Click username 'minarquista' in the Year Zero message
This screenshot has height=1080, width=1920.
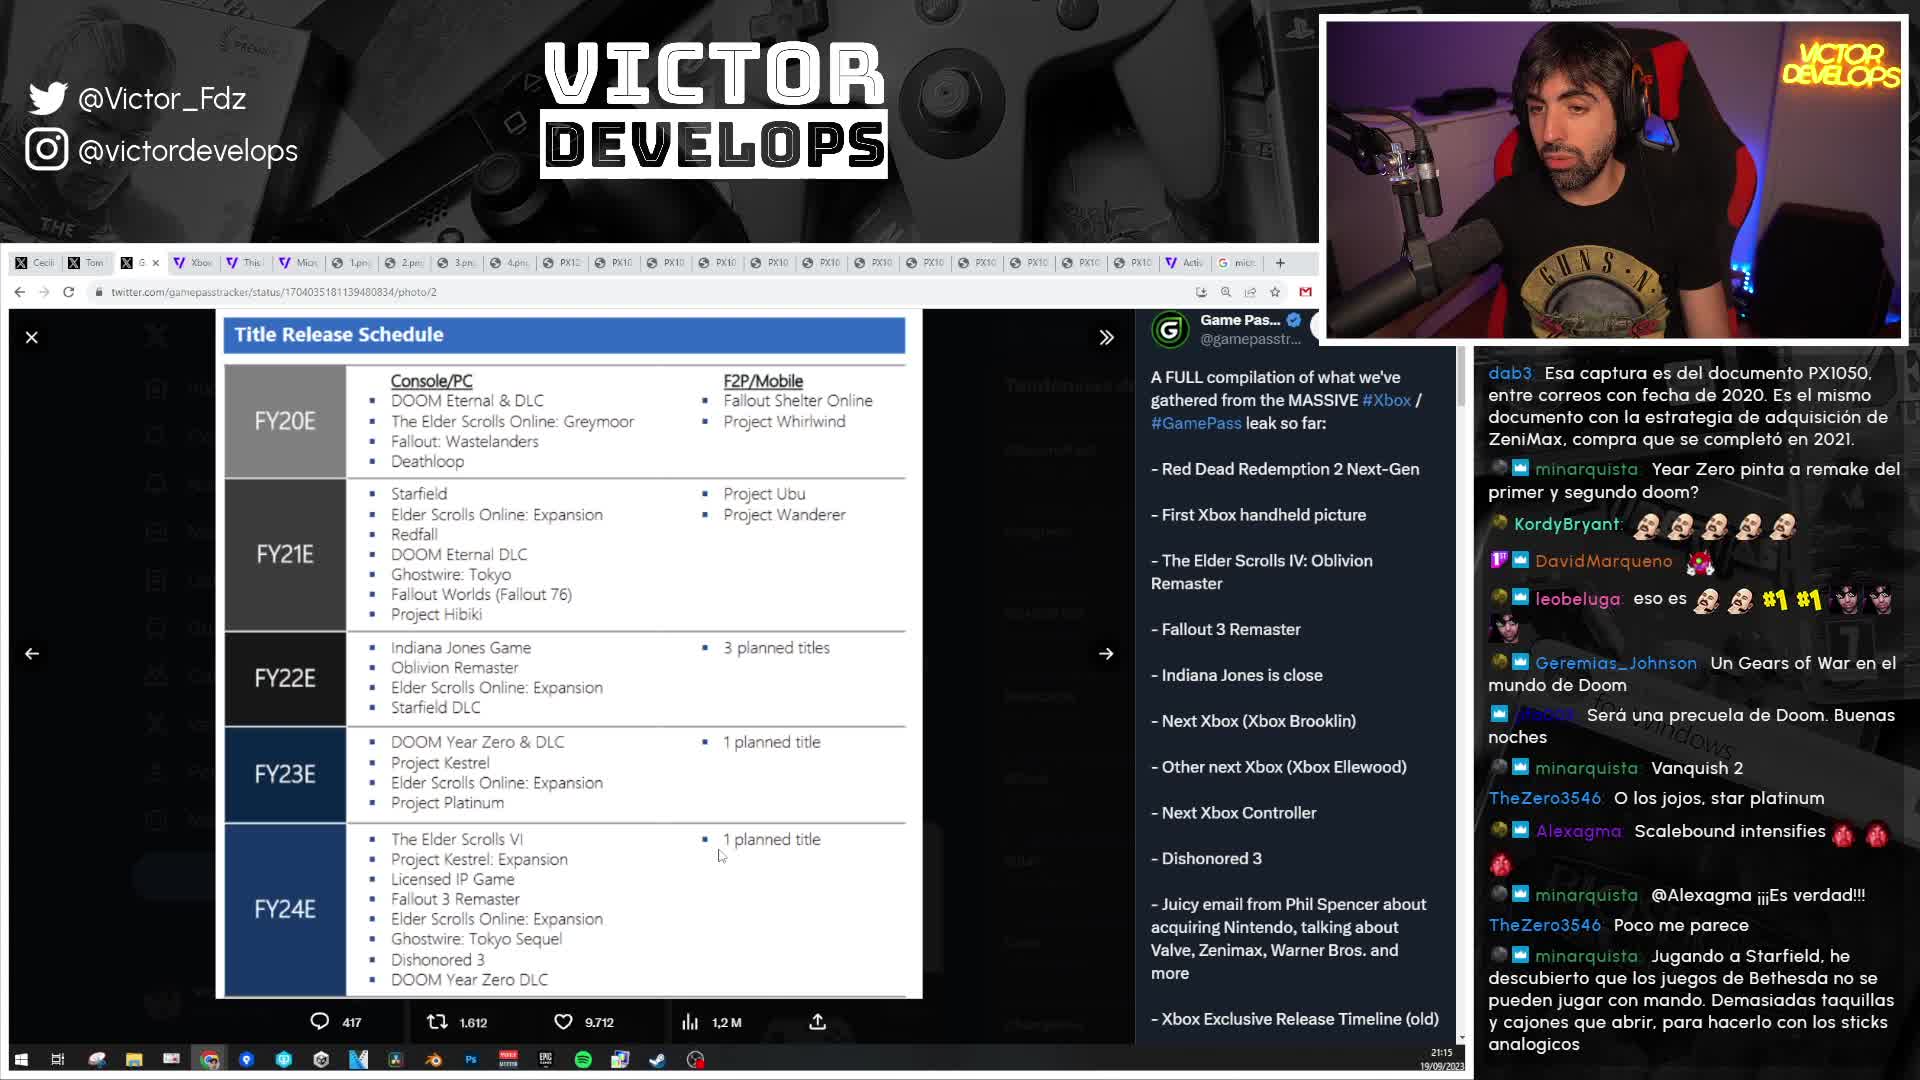pos(1586,469)
